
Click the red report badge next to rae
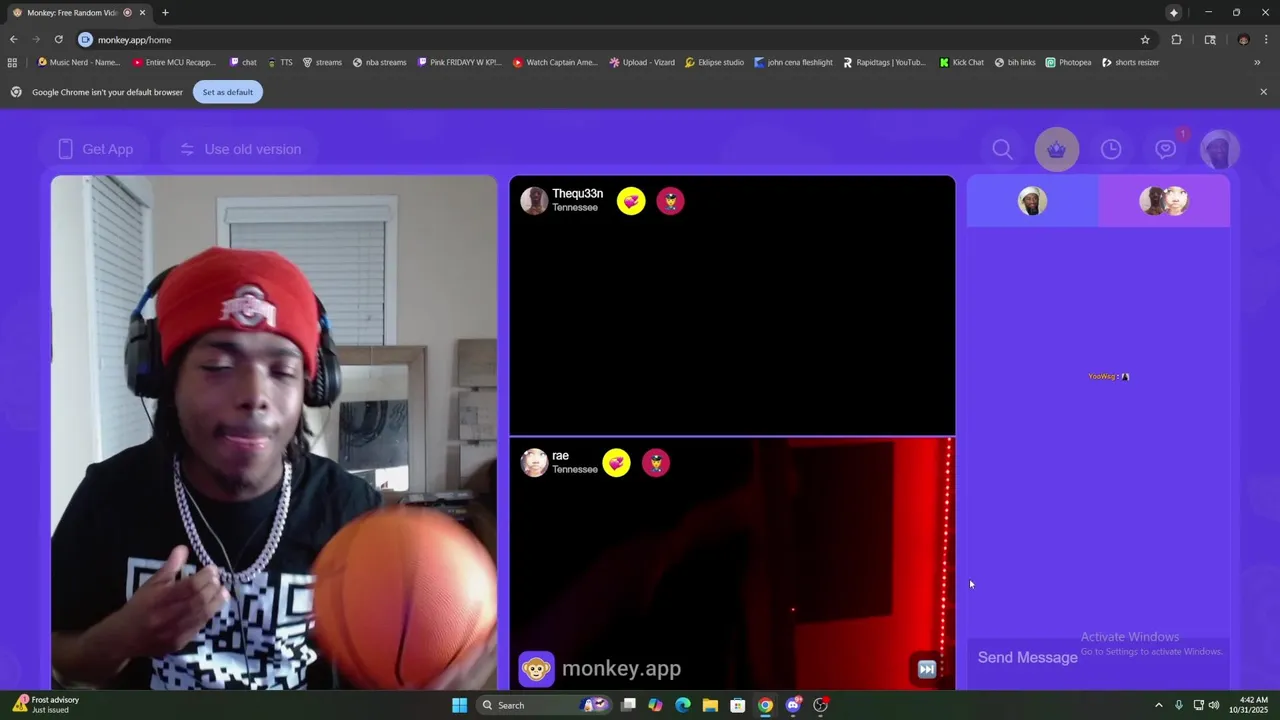(656, 463)
